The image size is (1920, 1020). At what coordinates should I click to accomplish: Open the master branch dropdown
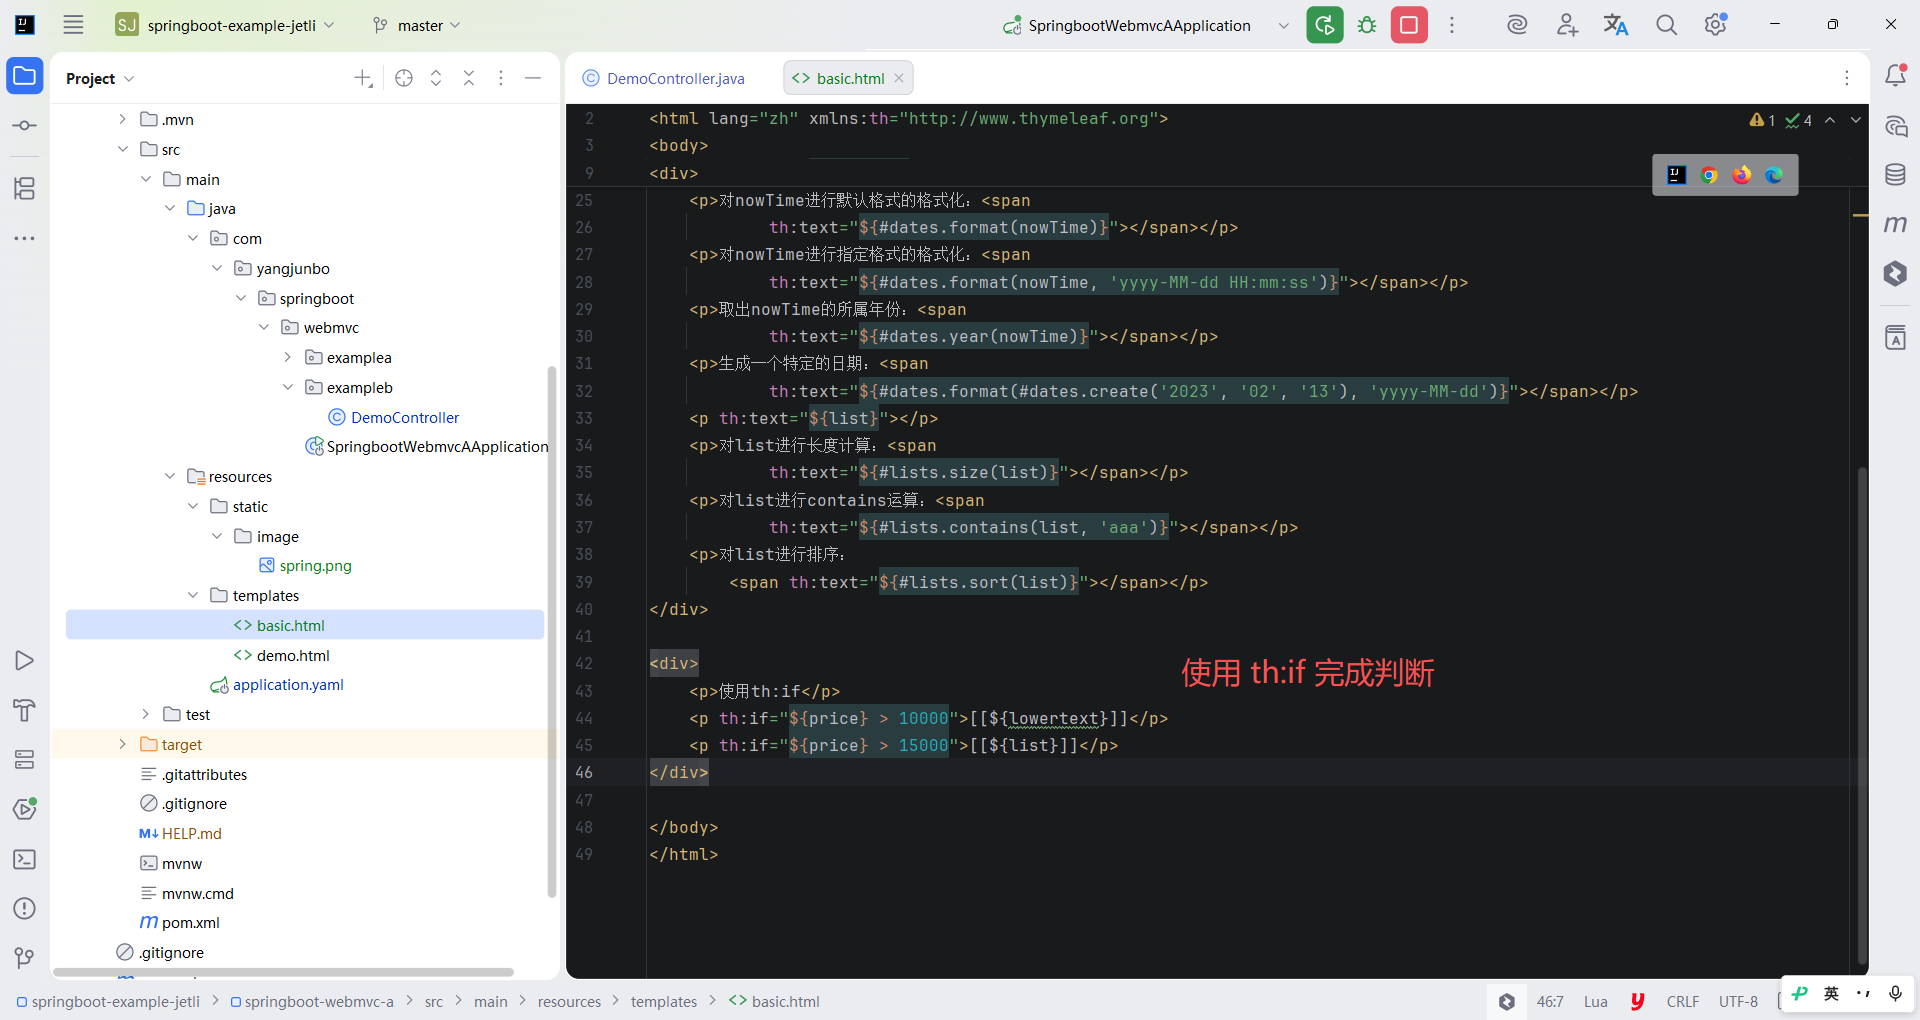click(x=416, y=25)
